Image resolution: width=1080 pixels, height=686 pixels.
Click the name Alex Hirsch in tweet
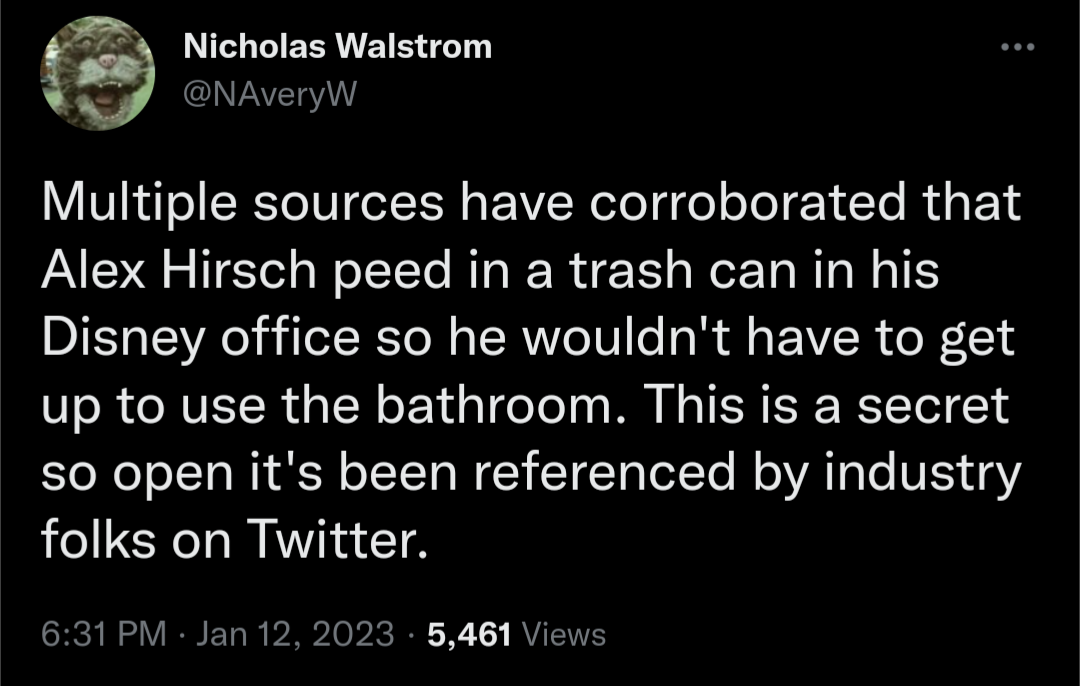(178, 269)
